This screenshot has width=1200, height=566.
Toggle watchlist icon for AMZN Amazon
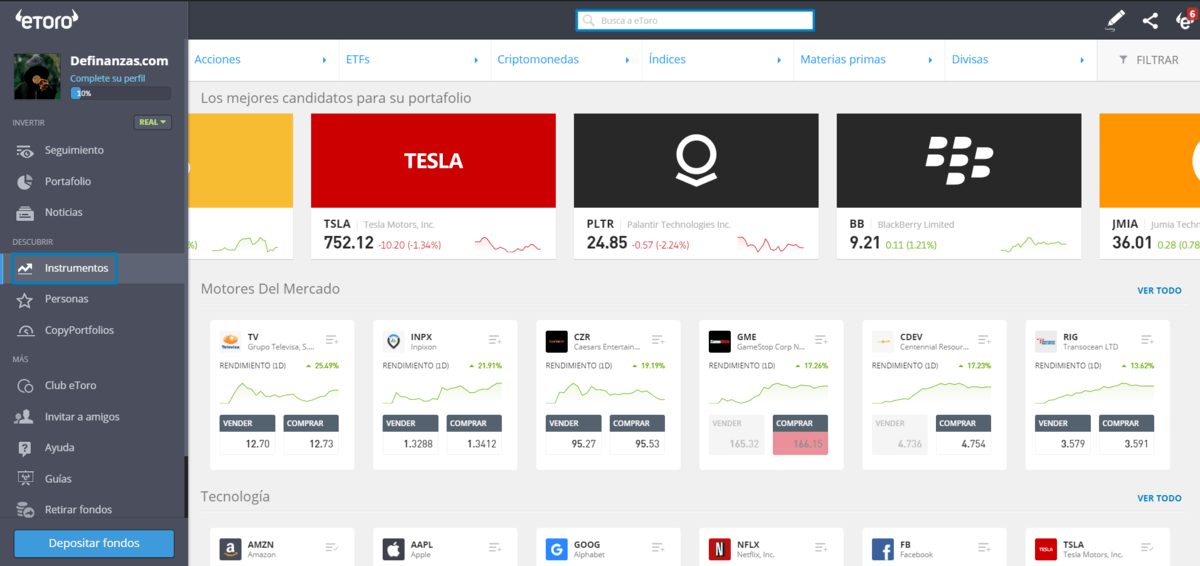click(x=332, y=547)
